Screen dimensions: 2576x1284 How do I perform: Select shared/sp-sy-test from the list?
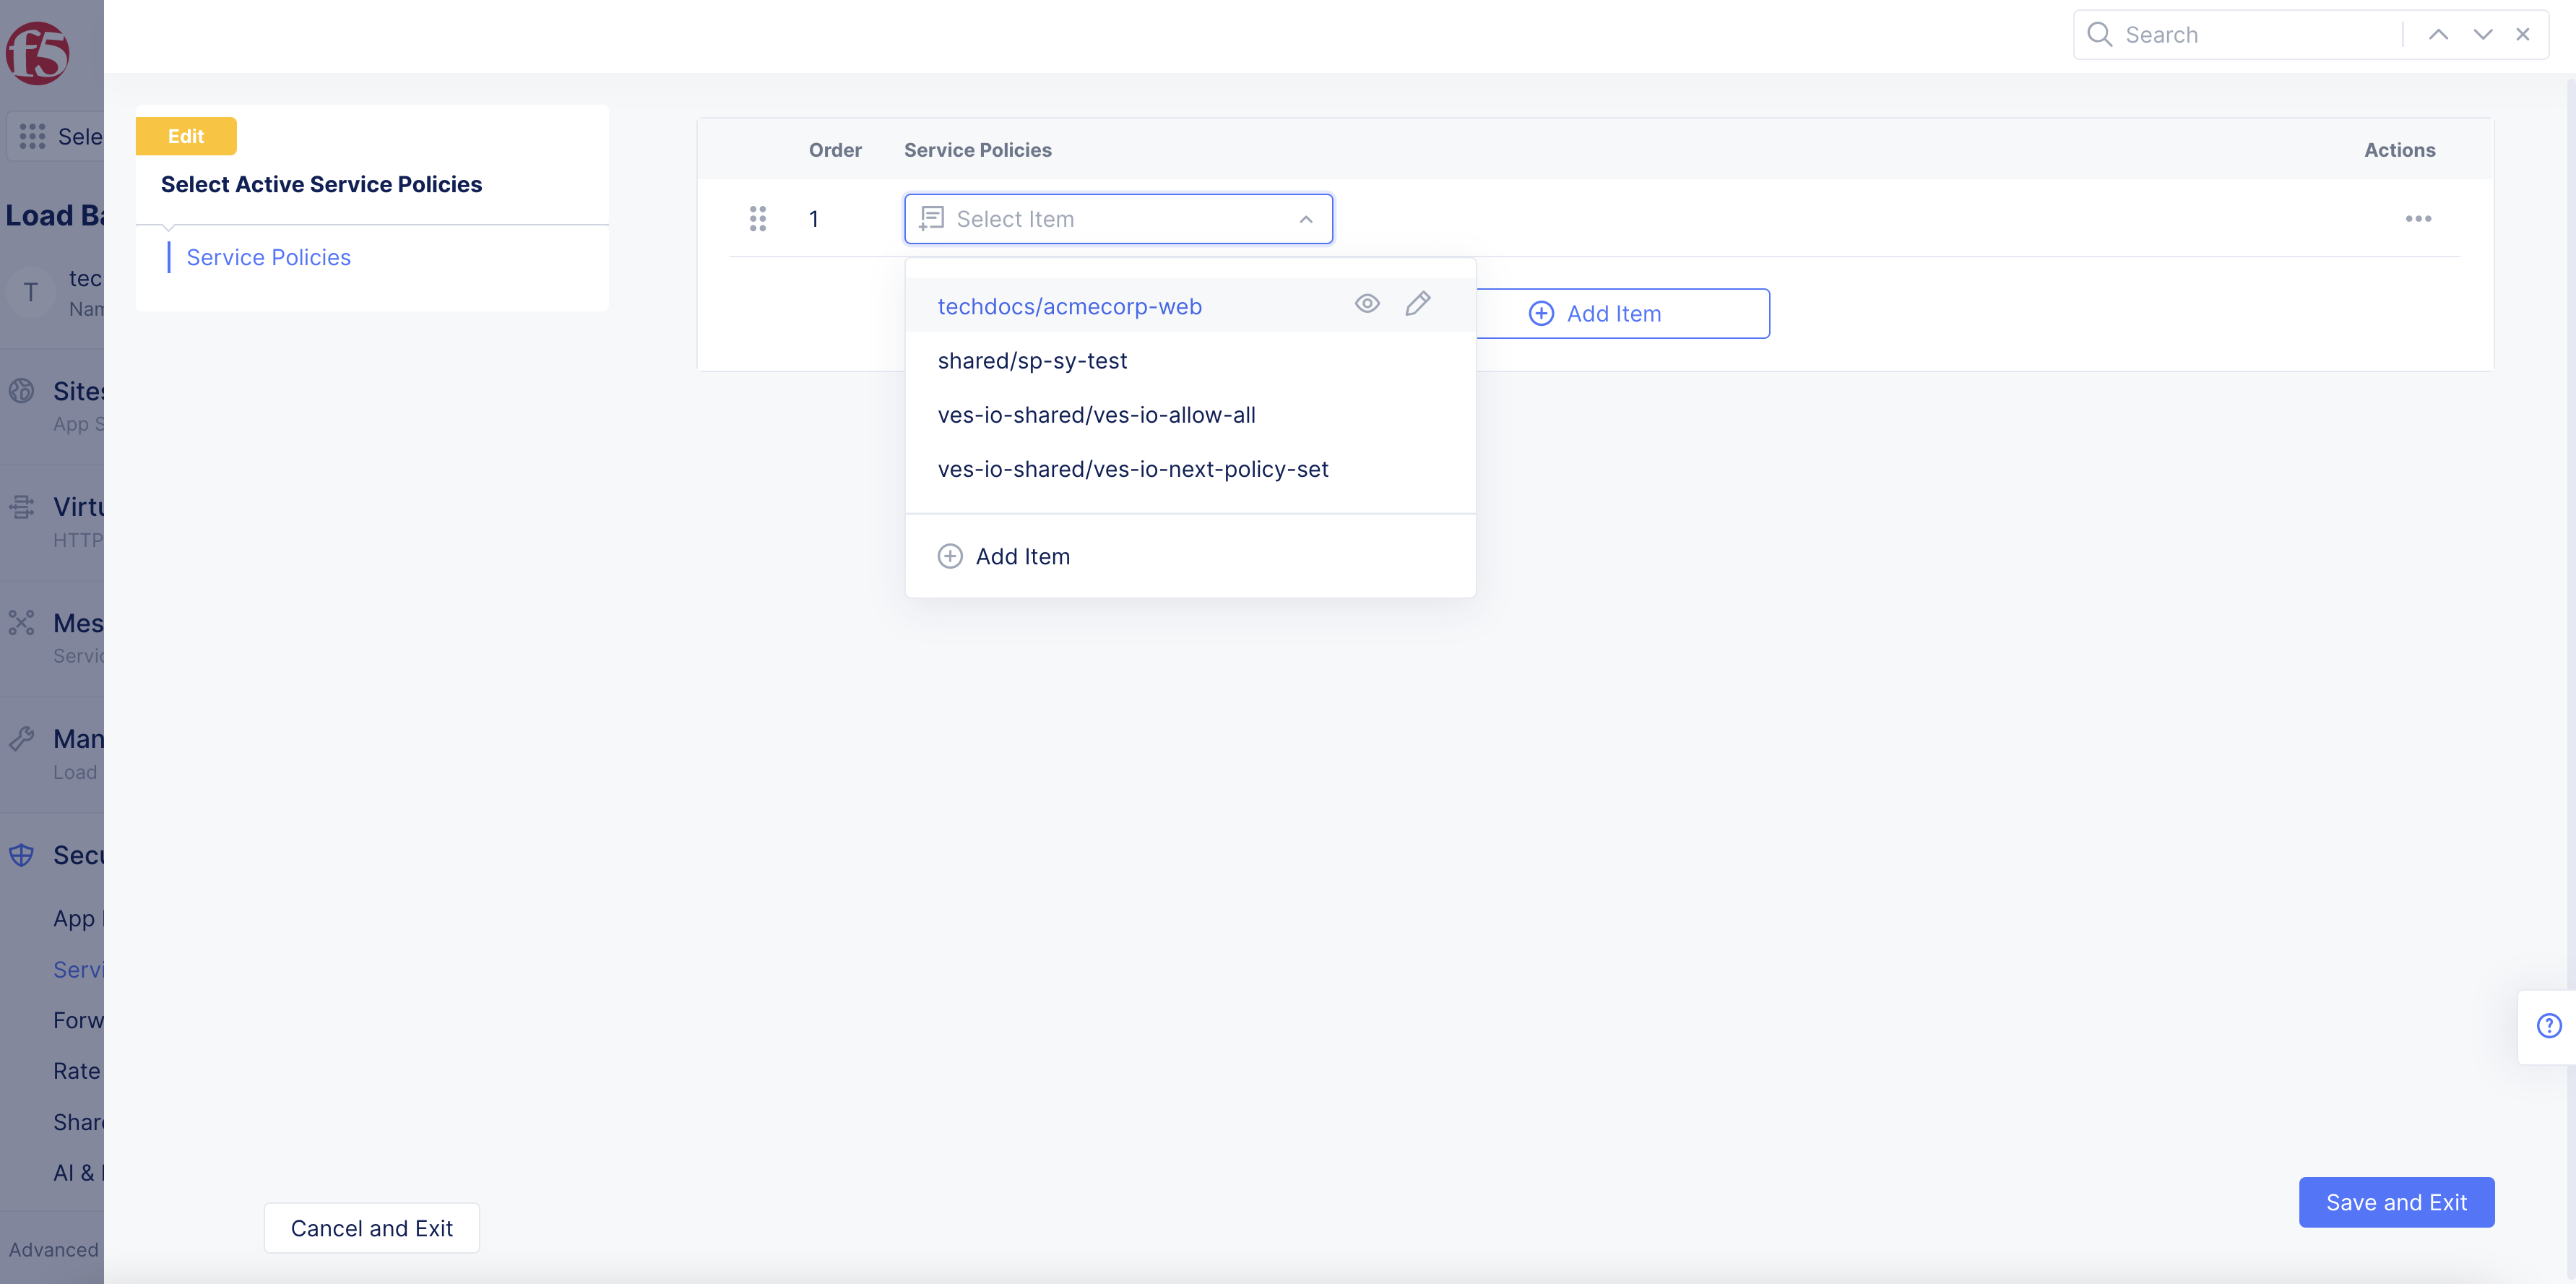[1032, 361]
